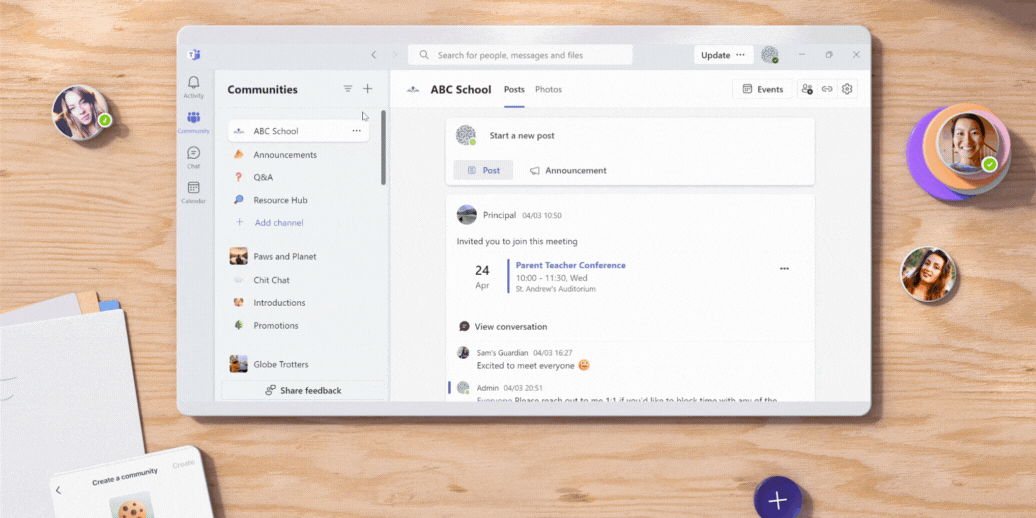Click the search field in the title bar

tap(520, 55)
